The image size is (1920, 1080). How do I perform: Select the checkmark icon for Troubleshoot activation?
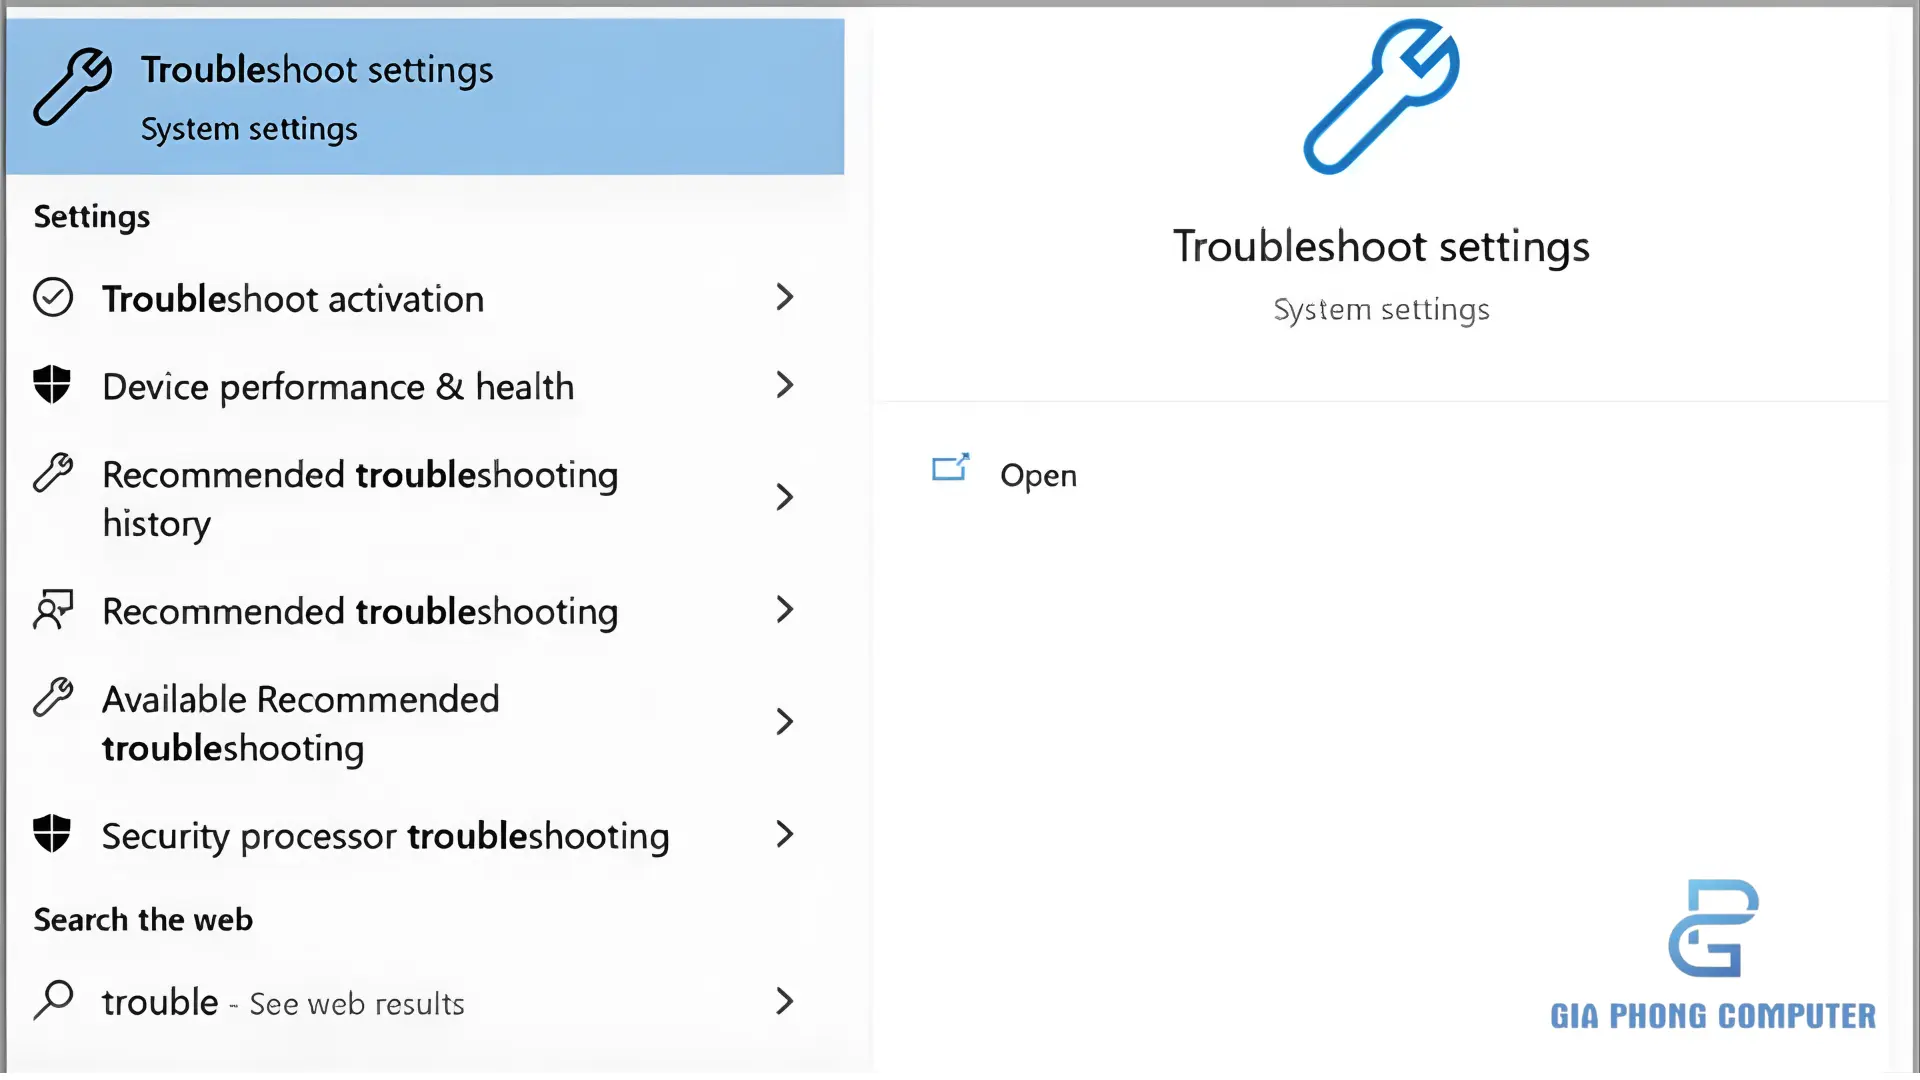54,297
